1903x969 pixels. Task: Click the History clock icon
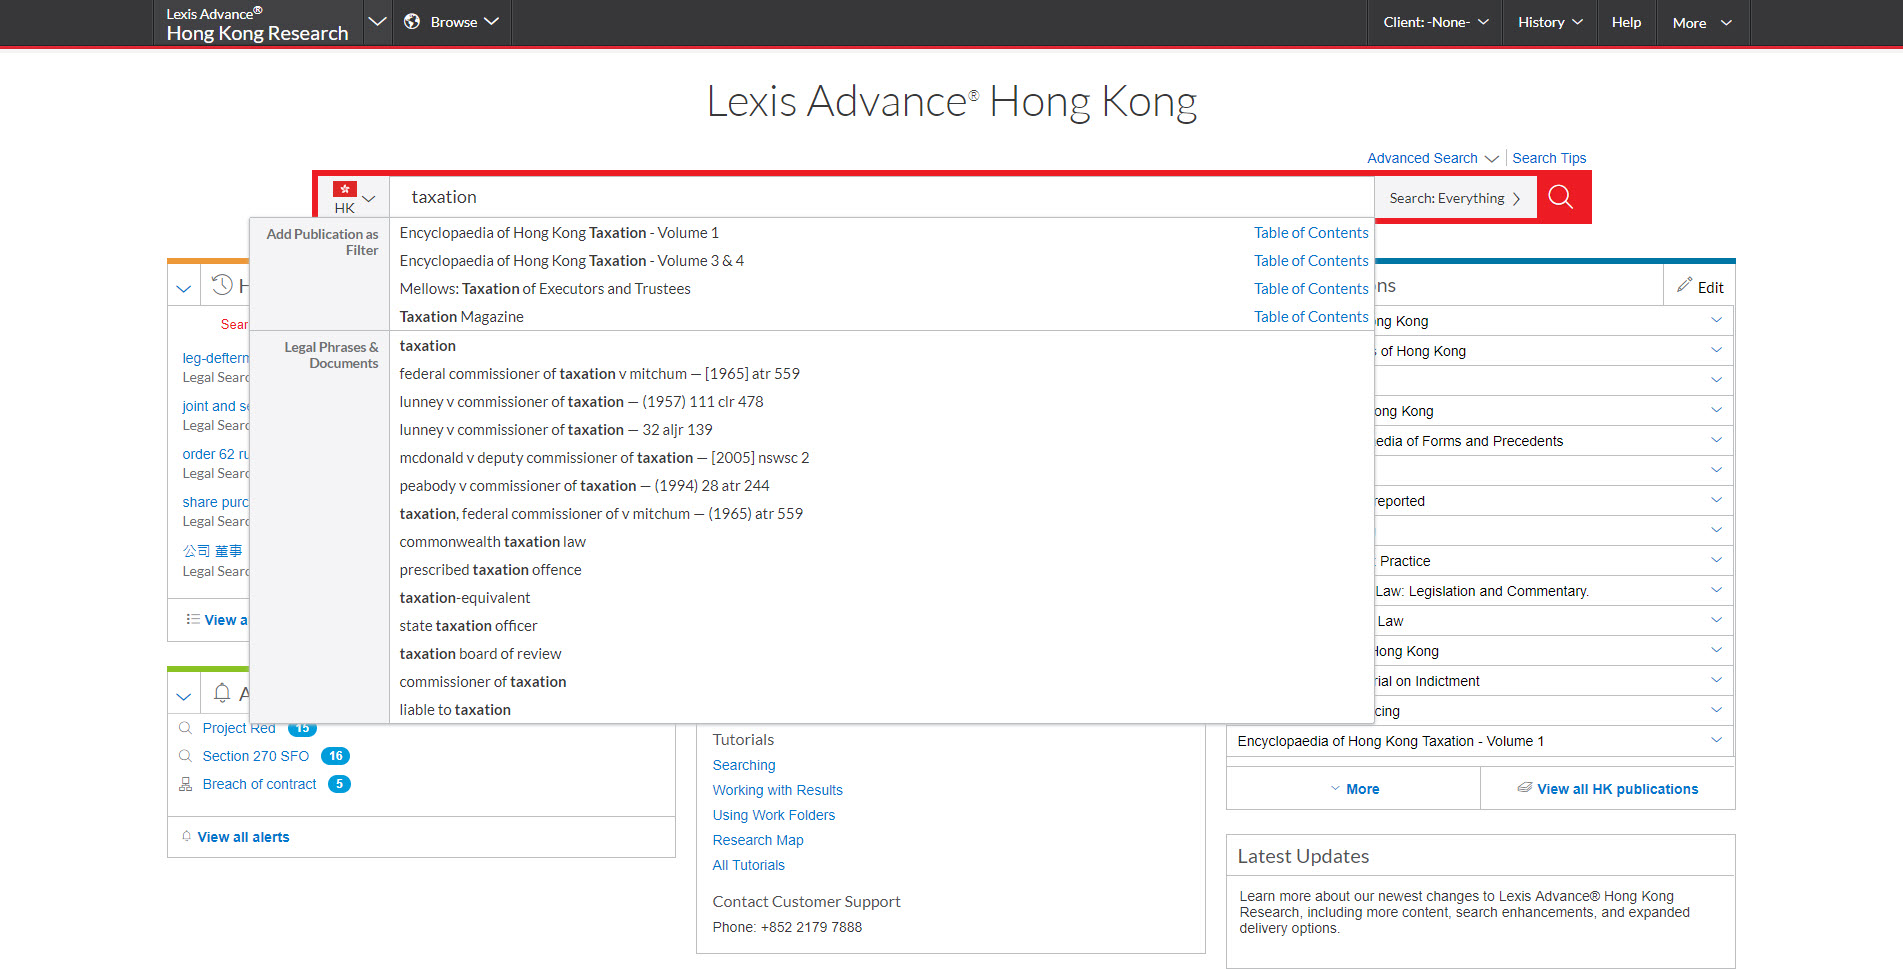pyautogui.click(x=222, y=285)
